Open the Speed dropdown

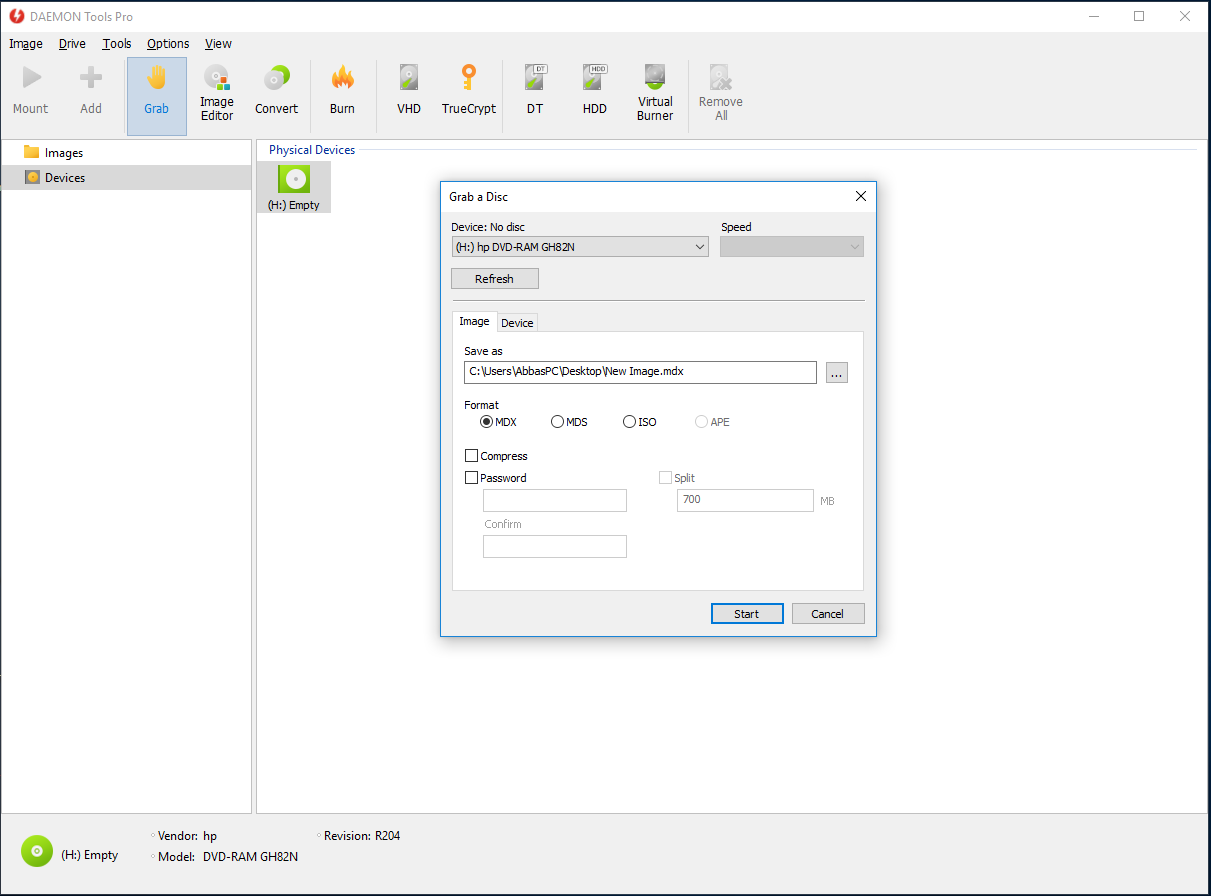tap(792, 247)
